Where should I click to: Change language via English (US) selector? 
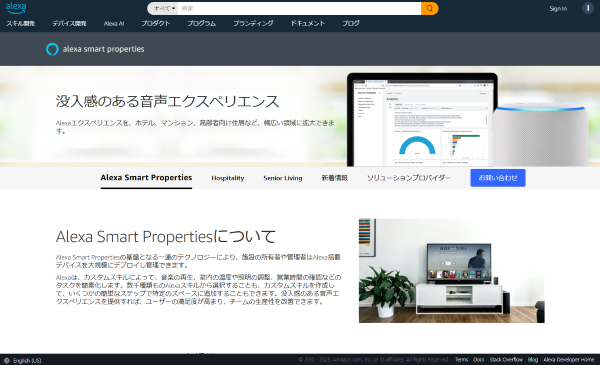tap(27, 360)
